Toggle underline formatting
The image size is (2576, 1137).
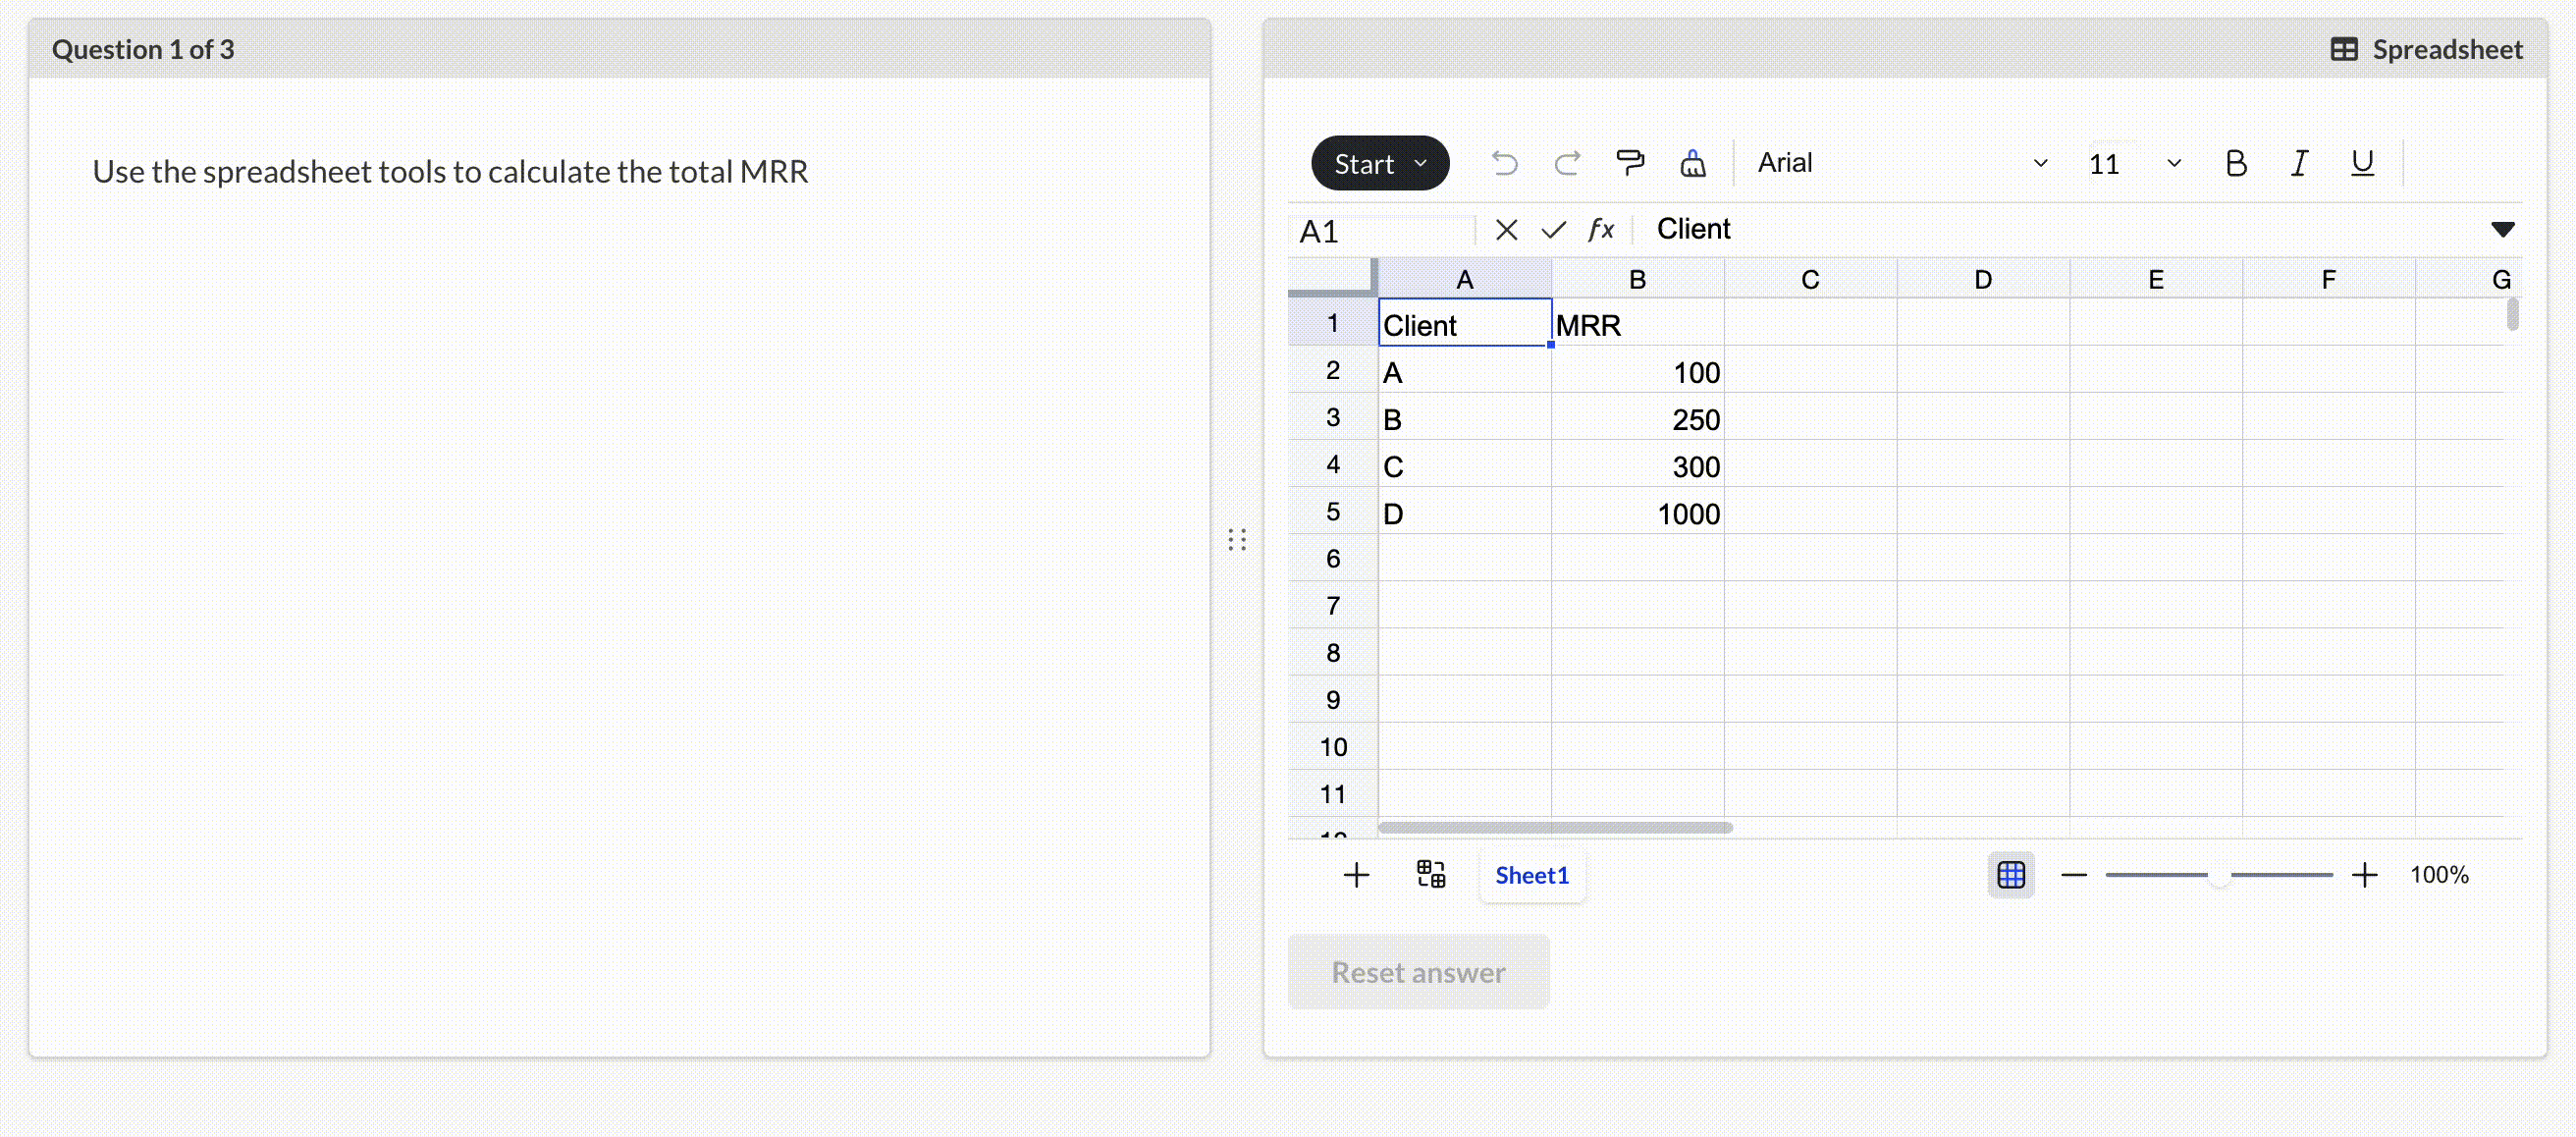click(x=2362, y=163)
